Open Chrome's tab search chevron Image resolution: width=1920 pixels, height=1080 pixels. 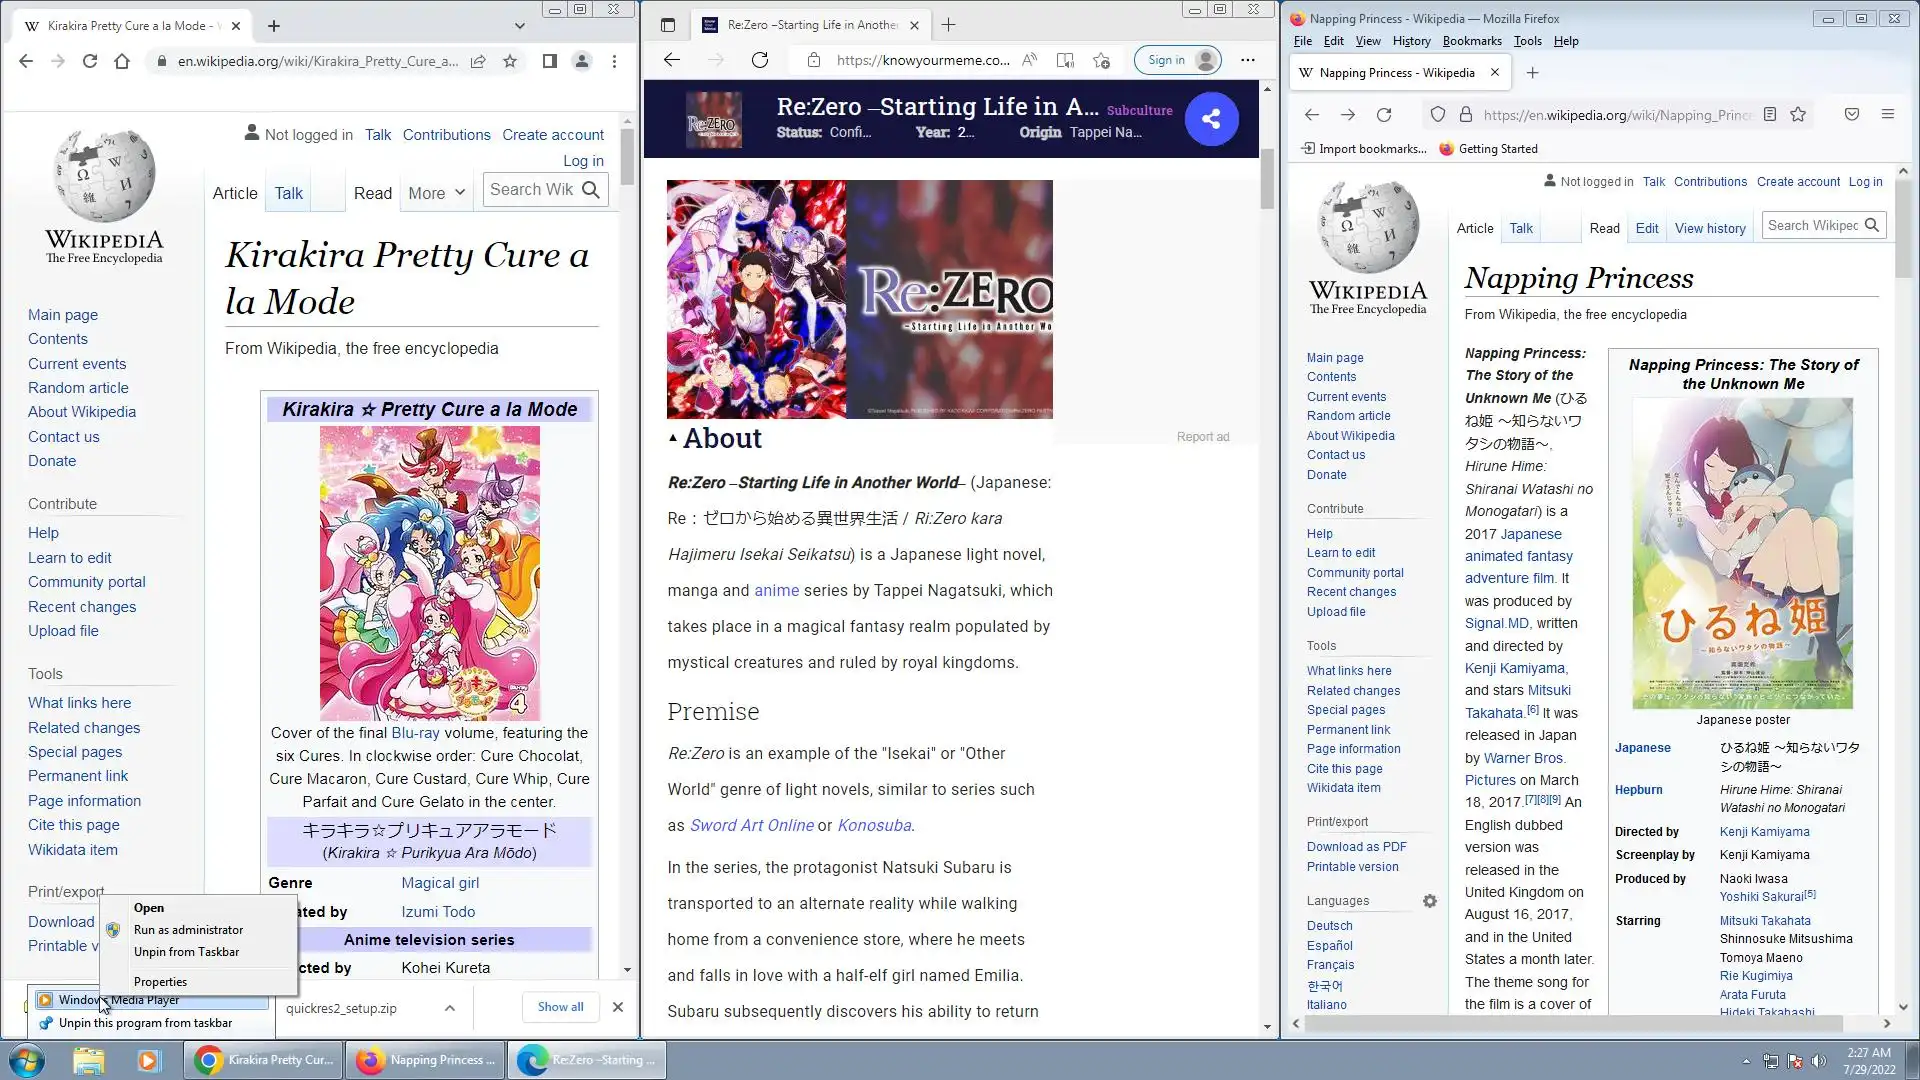(x=519, y=26)
